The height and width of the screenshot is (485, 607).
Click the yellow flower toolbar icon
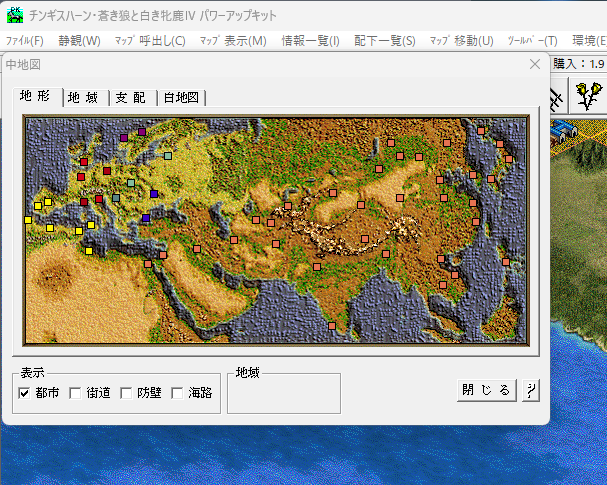[x=589, y=95]
